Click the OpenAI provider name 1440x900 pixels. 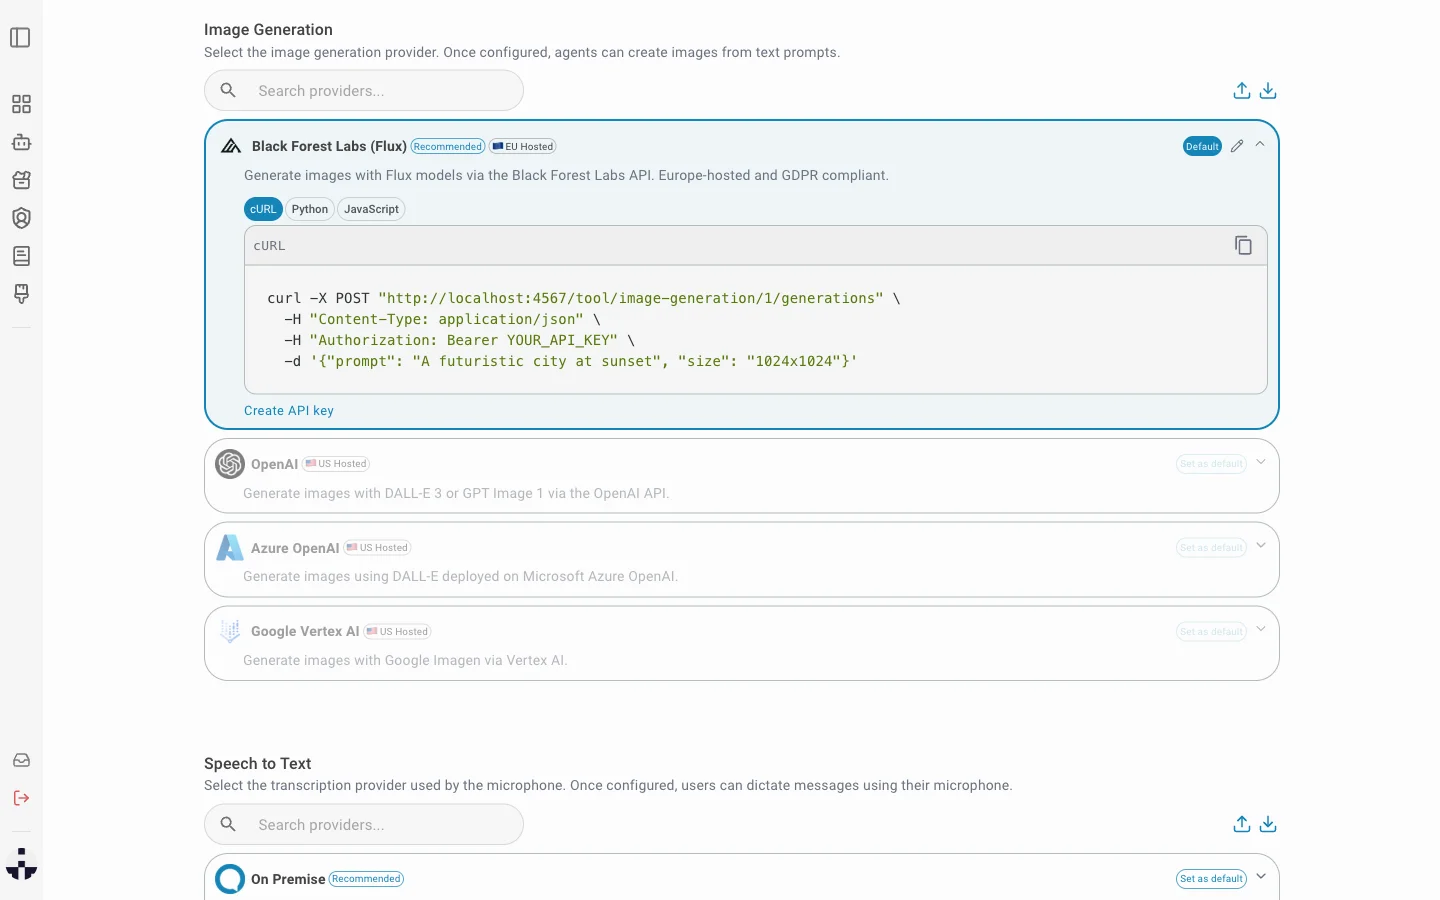274,464
